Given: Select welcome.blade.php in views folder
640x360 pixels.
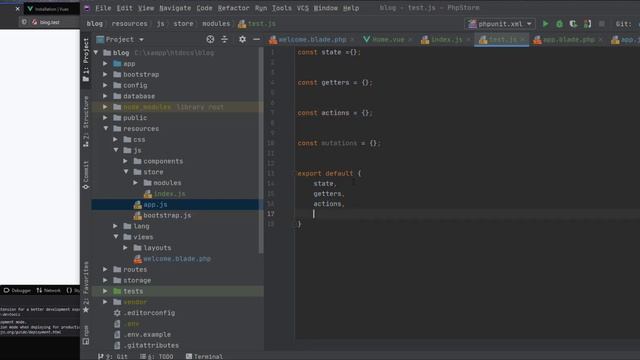Looking at the screenshot, I should [177, 259].
